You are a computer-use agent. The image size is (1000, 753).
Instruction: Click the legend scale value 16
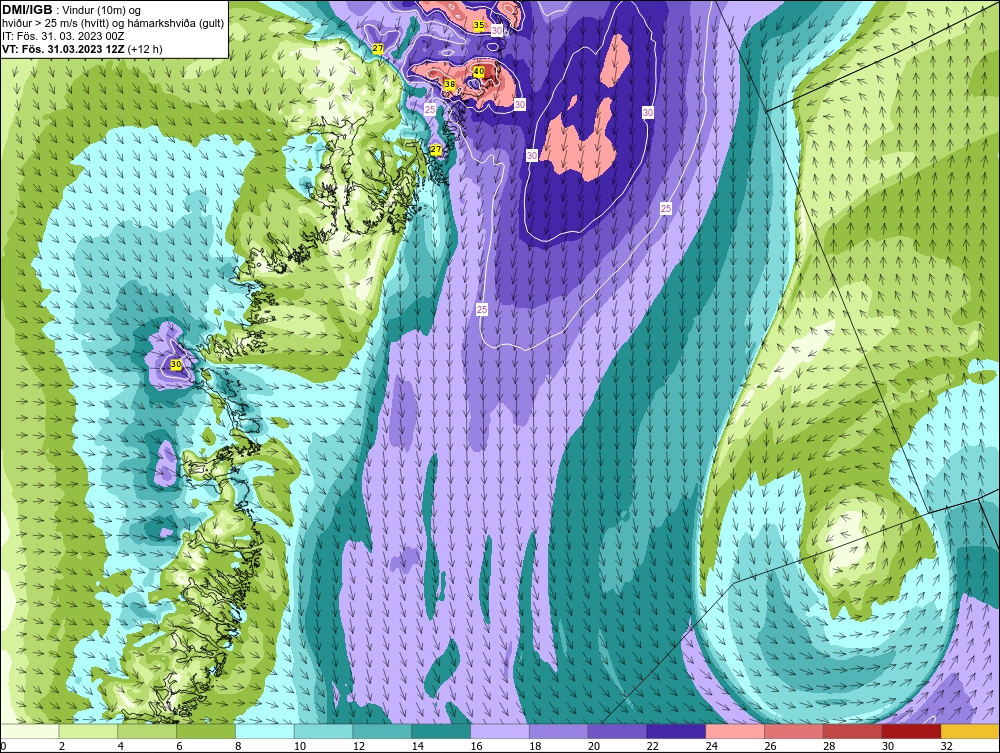click(x=476, y=746)
